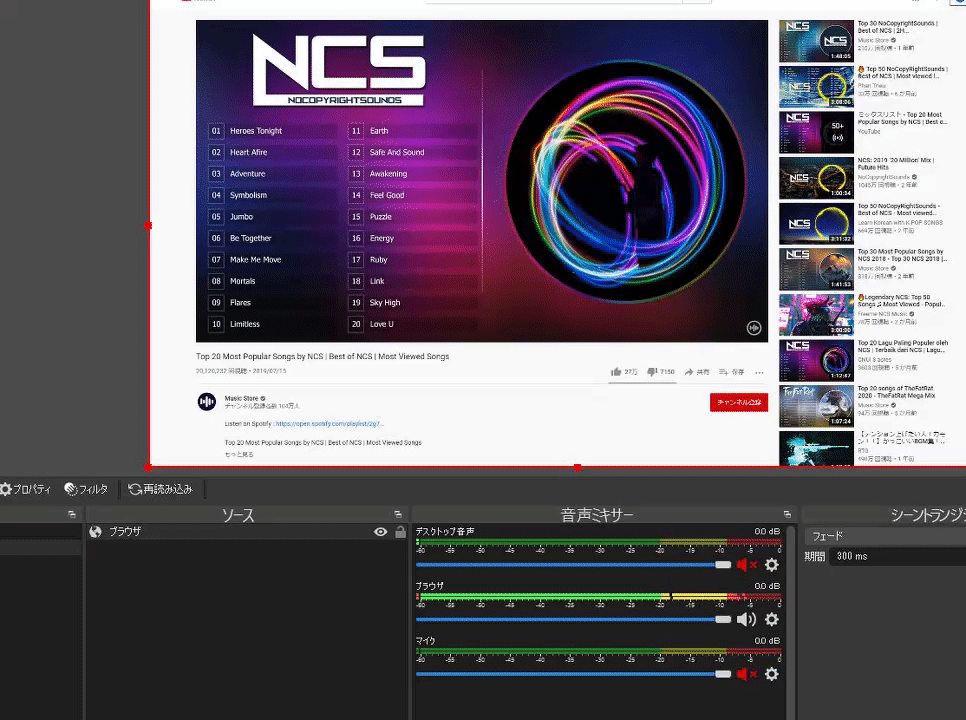This screenshot has width=966, height=720.
Task: Select the ブラウザ source row
Action: click(246, 532)
